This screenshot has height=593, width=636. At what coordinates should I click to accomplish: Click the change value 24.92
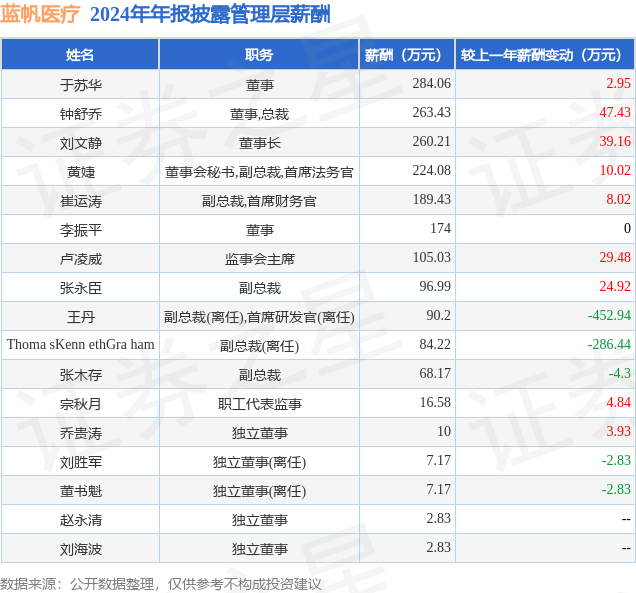615,286
